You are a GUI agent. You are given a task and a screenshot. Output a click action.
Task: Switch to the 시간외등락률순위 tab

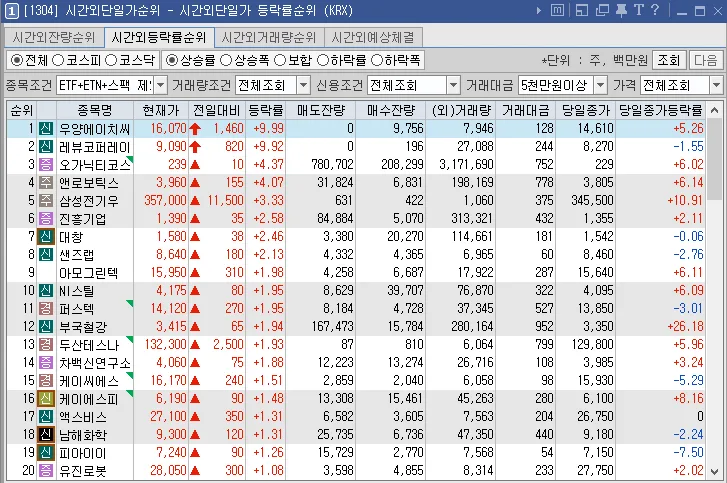coord(159,37)
